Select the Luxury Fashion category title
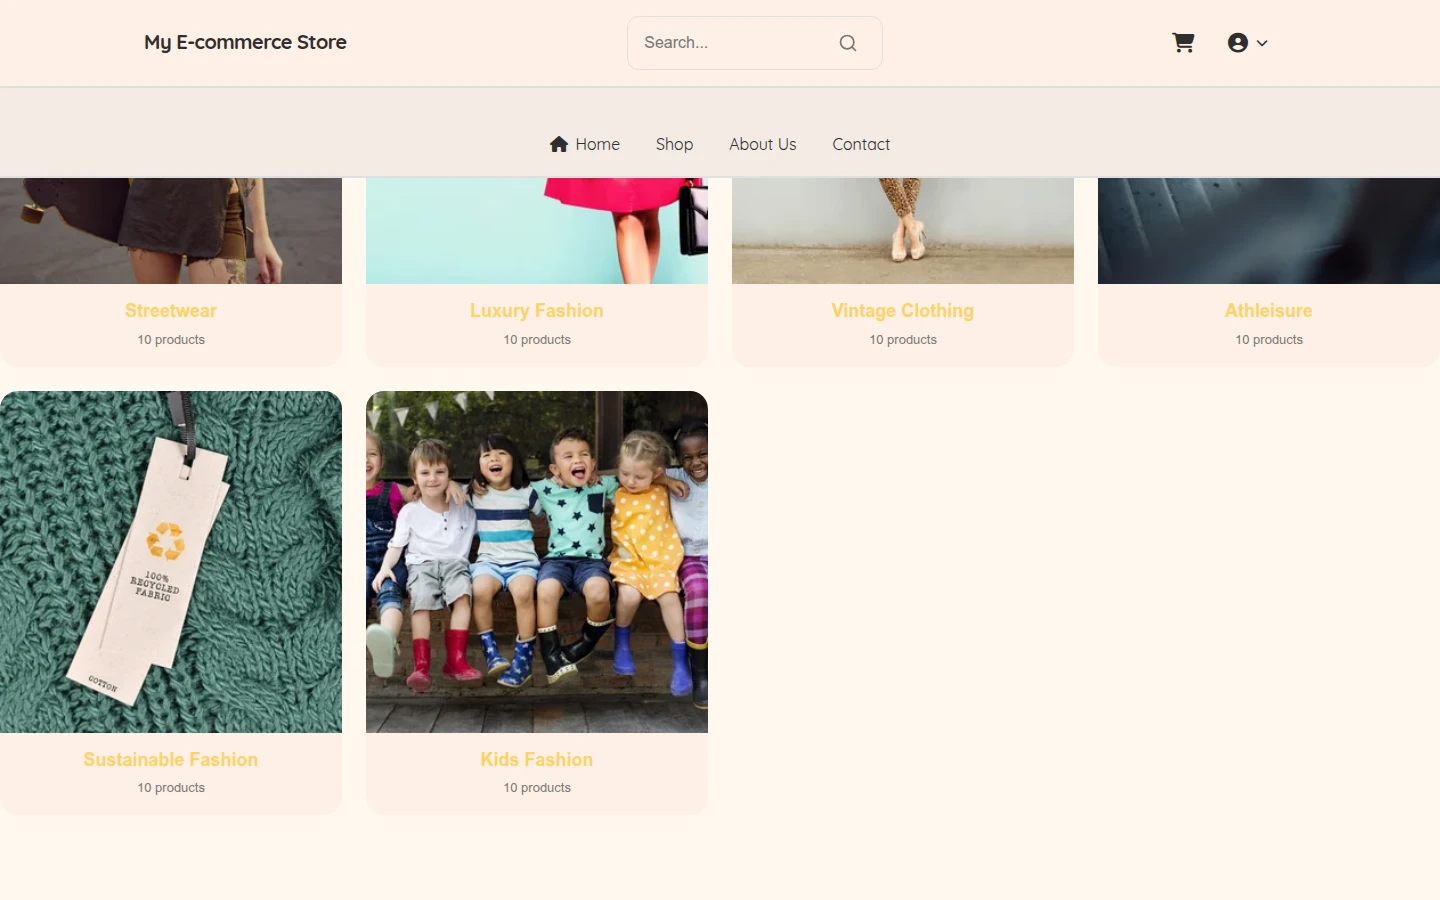 pyautogui.click(x=537, y=311)
